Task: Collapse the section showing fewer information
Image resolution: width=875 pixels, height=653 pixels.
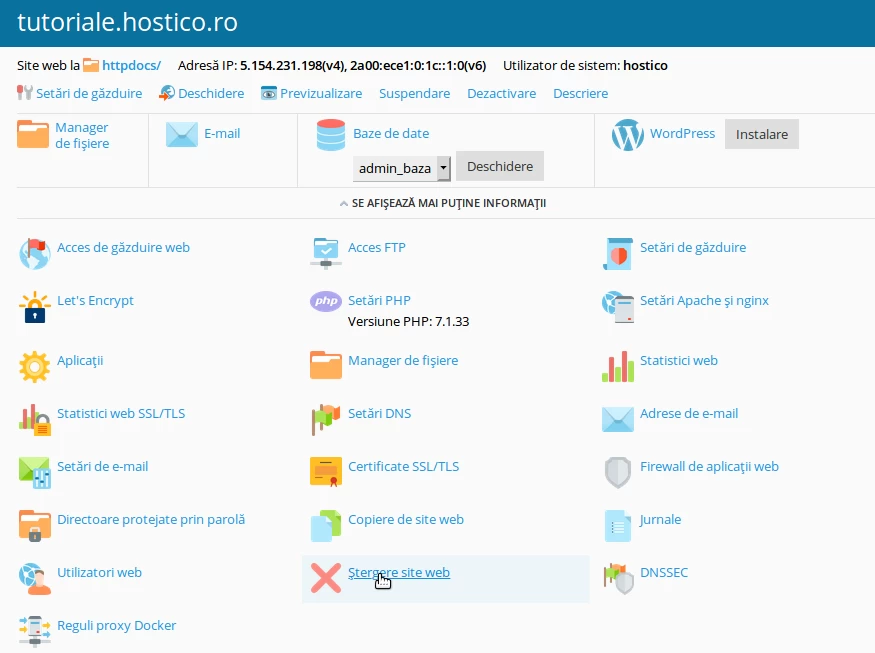Action: pyautogui.click(x=437, y=203)
